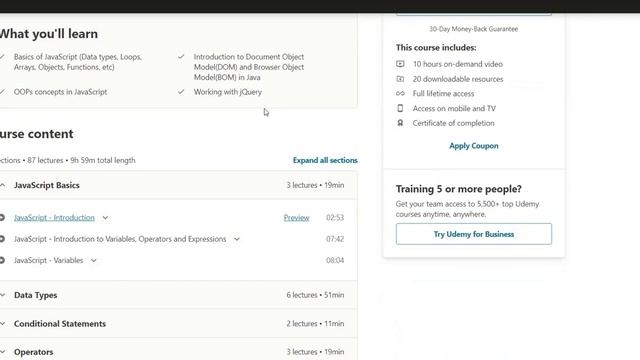Click play icon beside Introduction to Variables, Operators lecture
Screen dimensions: 640x360
pyautogui.click(x=2, y=239)
